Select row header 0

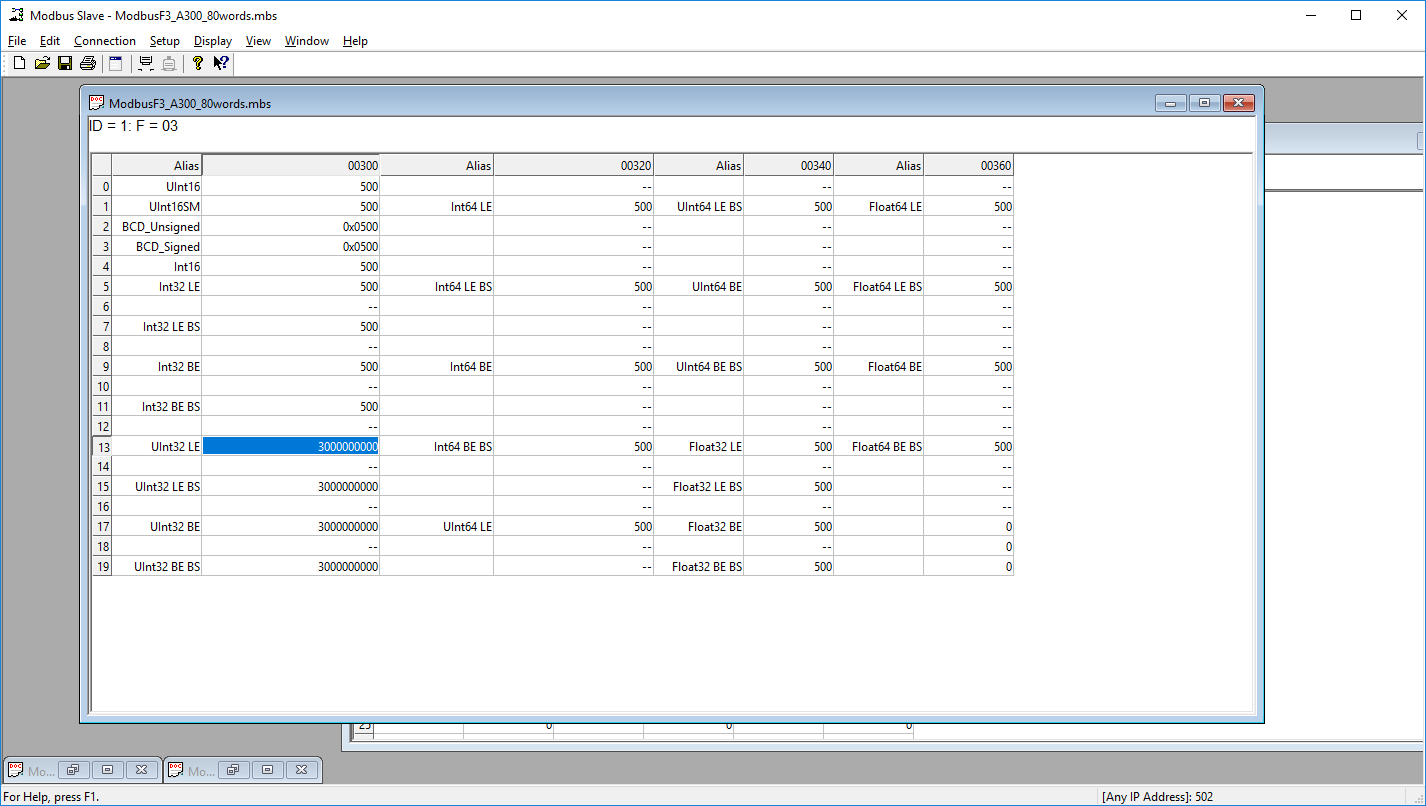click(x=102, y=186)
